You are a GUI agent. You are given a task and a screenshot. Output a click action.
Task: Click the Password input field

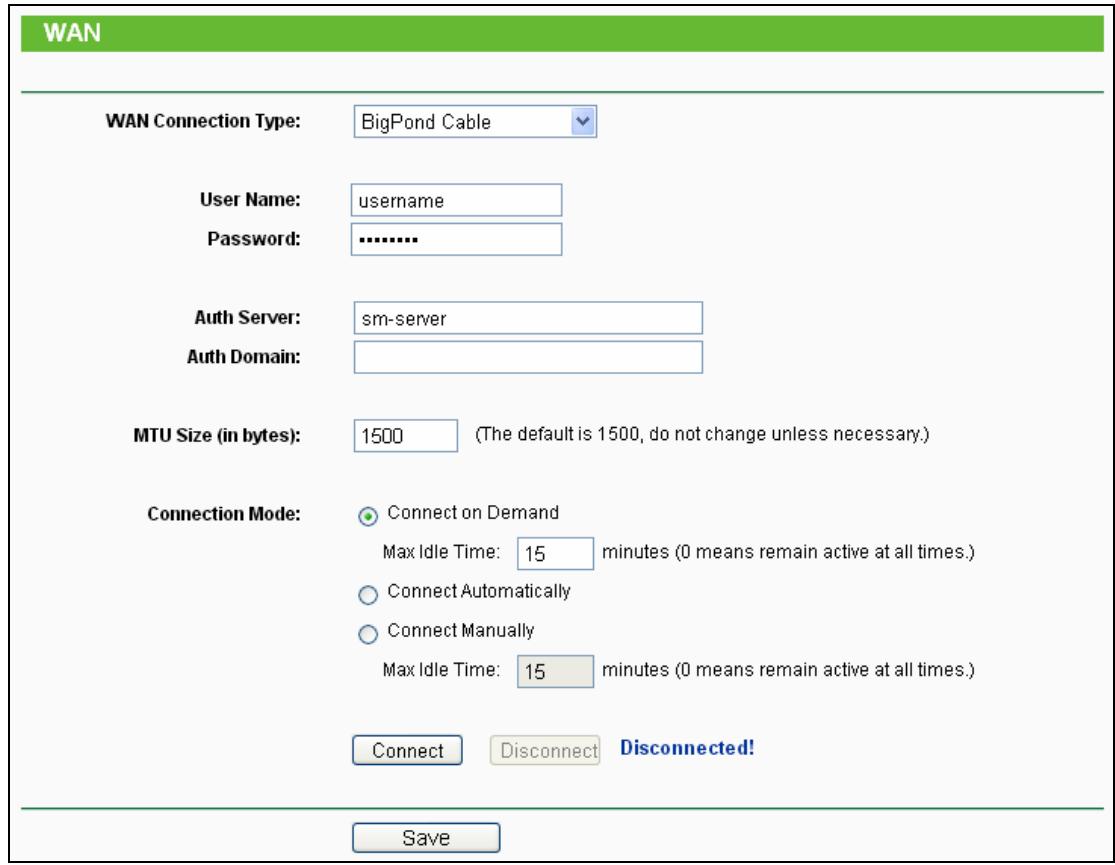tap(457, 239)
